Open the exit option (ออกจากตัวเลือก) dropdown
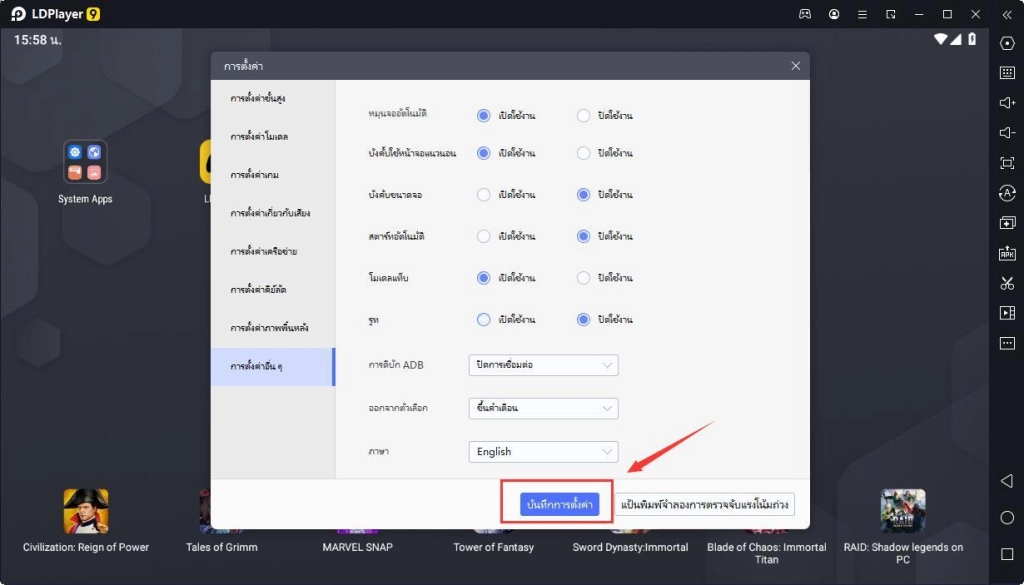The width and height of the screenshot is (1024, 585). point(543,408)
